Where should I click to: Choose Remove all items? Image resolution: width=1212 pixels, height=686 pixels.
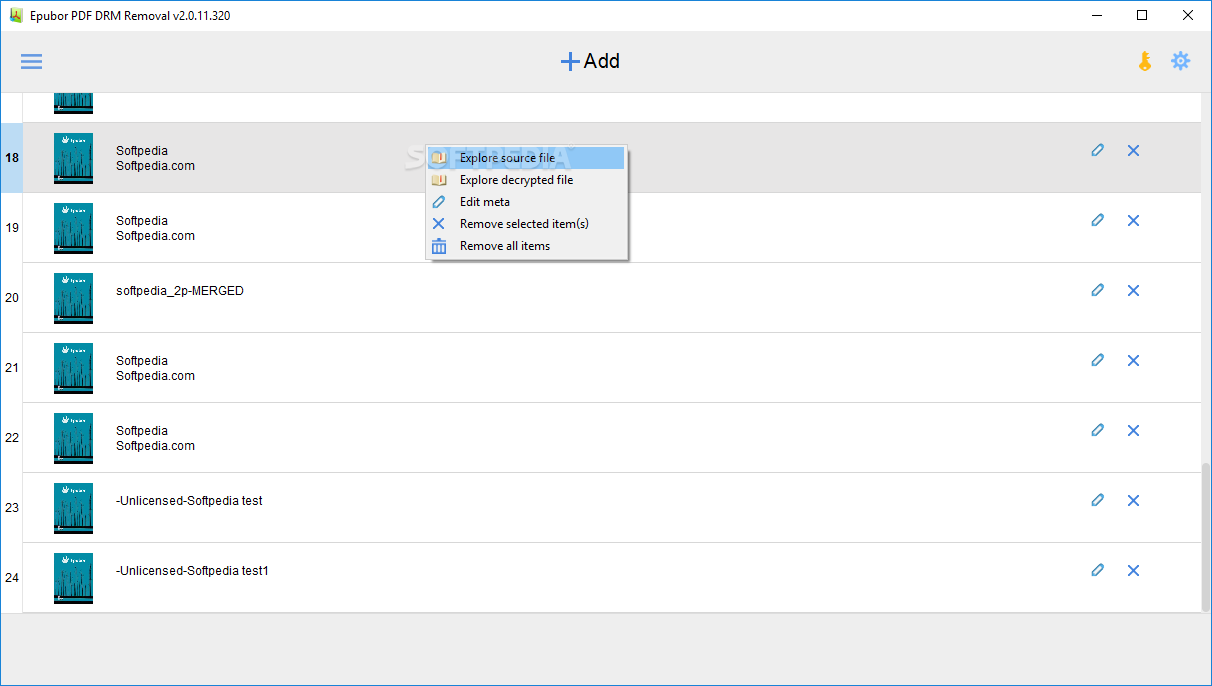[526, 246]
